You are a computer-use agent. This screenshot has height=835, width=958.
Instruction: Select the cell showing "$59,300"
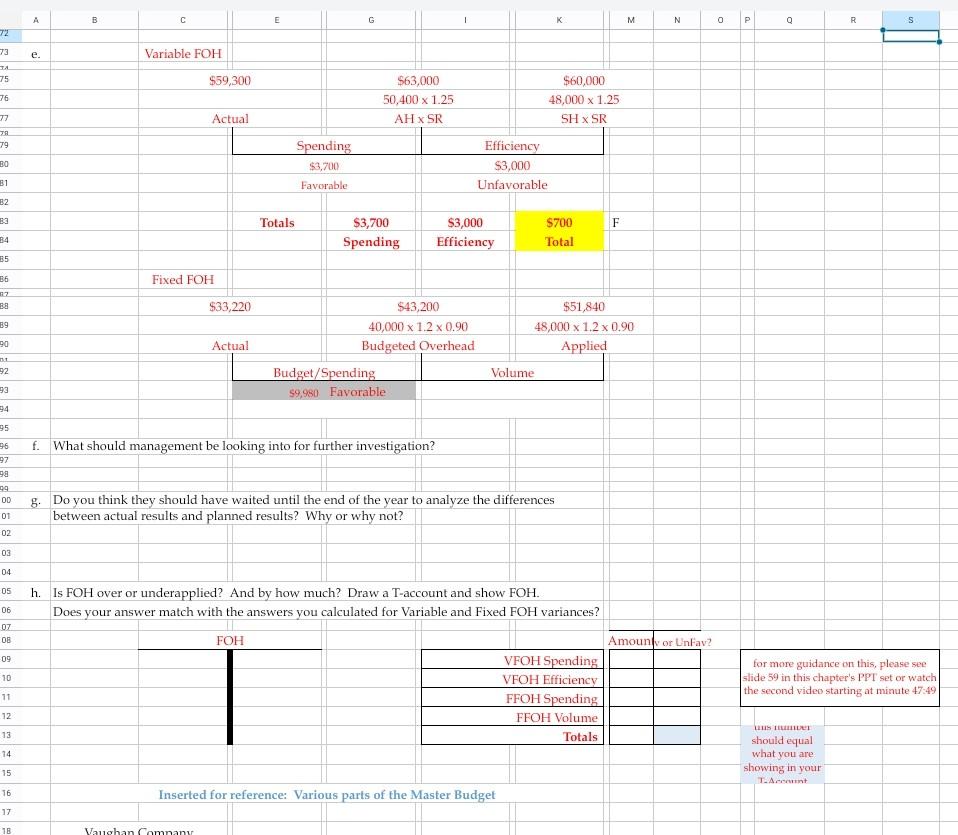coord(230,80)
